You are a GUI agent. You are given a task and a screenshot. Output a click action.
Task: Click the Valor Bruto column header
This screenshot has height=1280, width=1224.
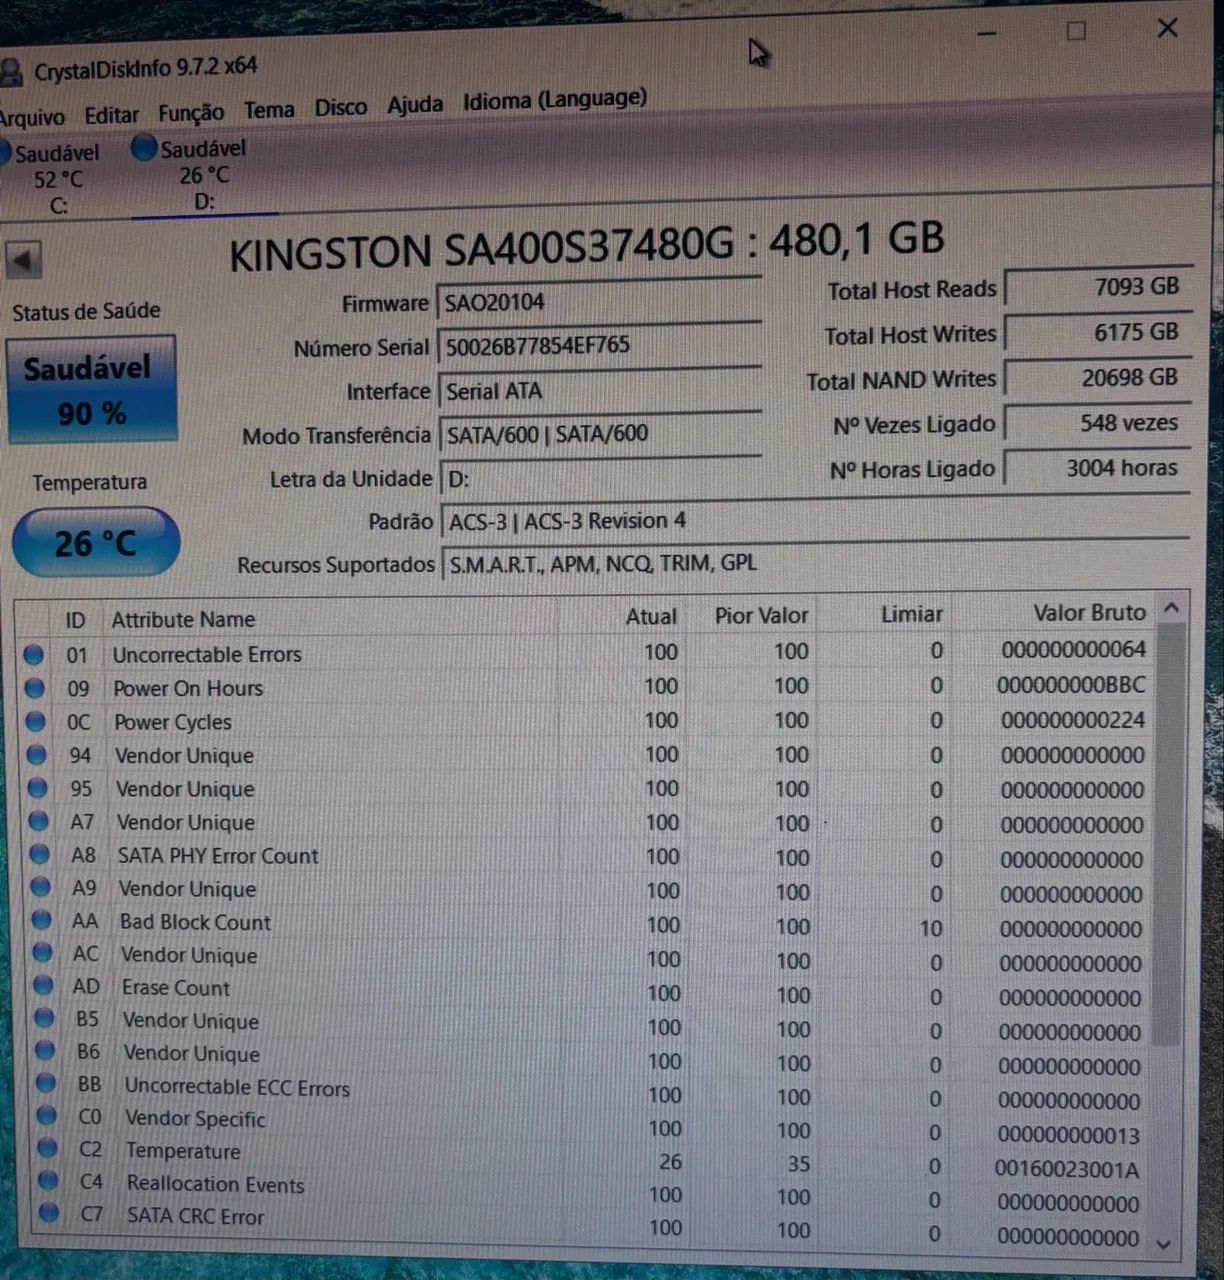(x=1089, y=612)
